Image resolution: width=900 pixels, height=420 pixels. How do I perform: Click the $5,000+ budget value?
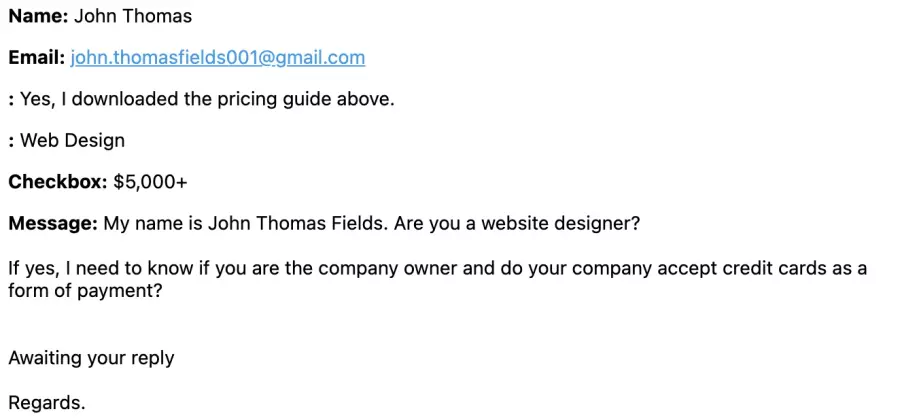coord(150,182)
